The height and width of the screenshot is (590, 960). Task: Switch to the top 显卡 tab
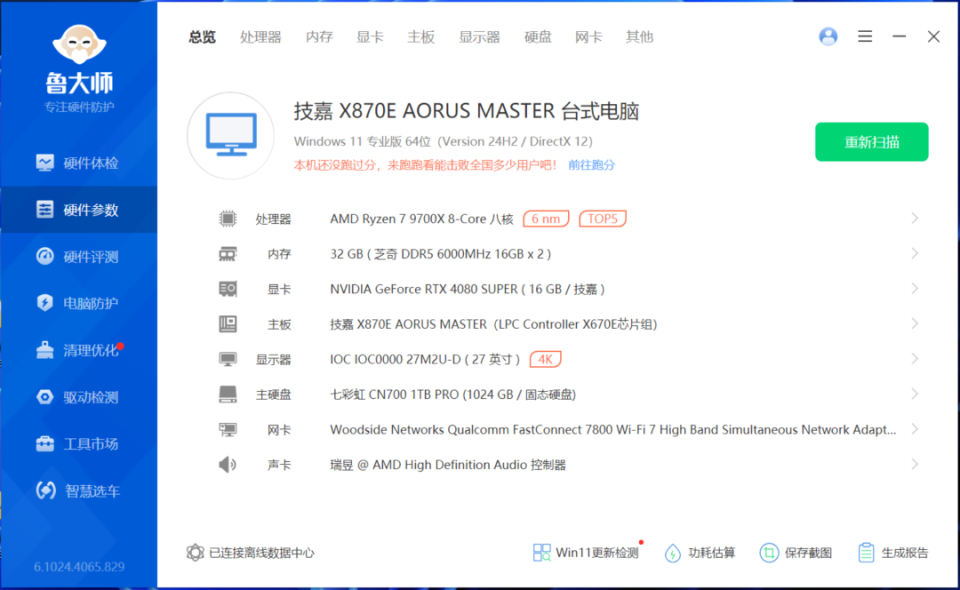pos(370,37)
